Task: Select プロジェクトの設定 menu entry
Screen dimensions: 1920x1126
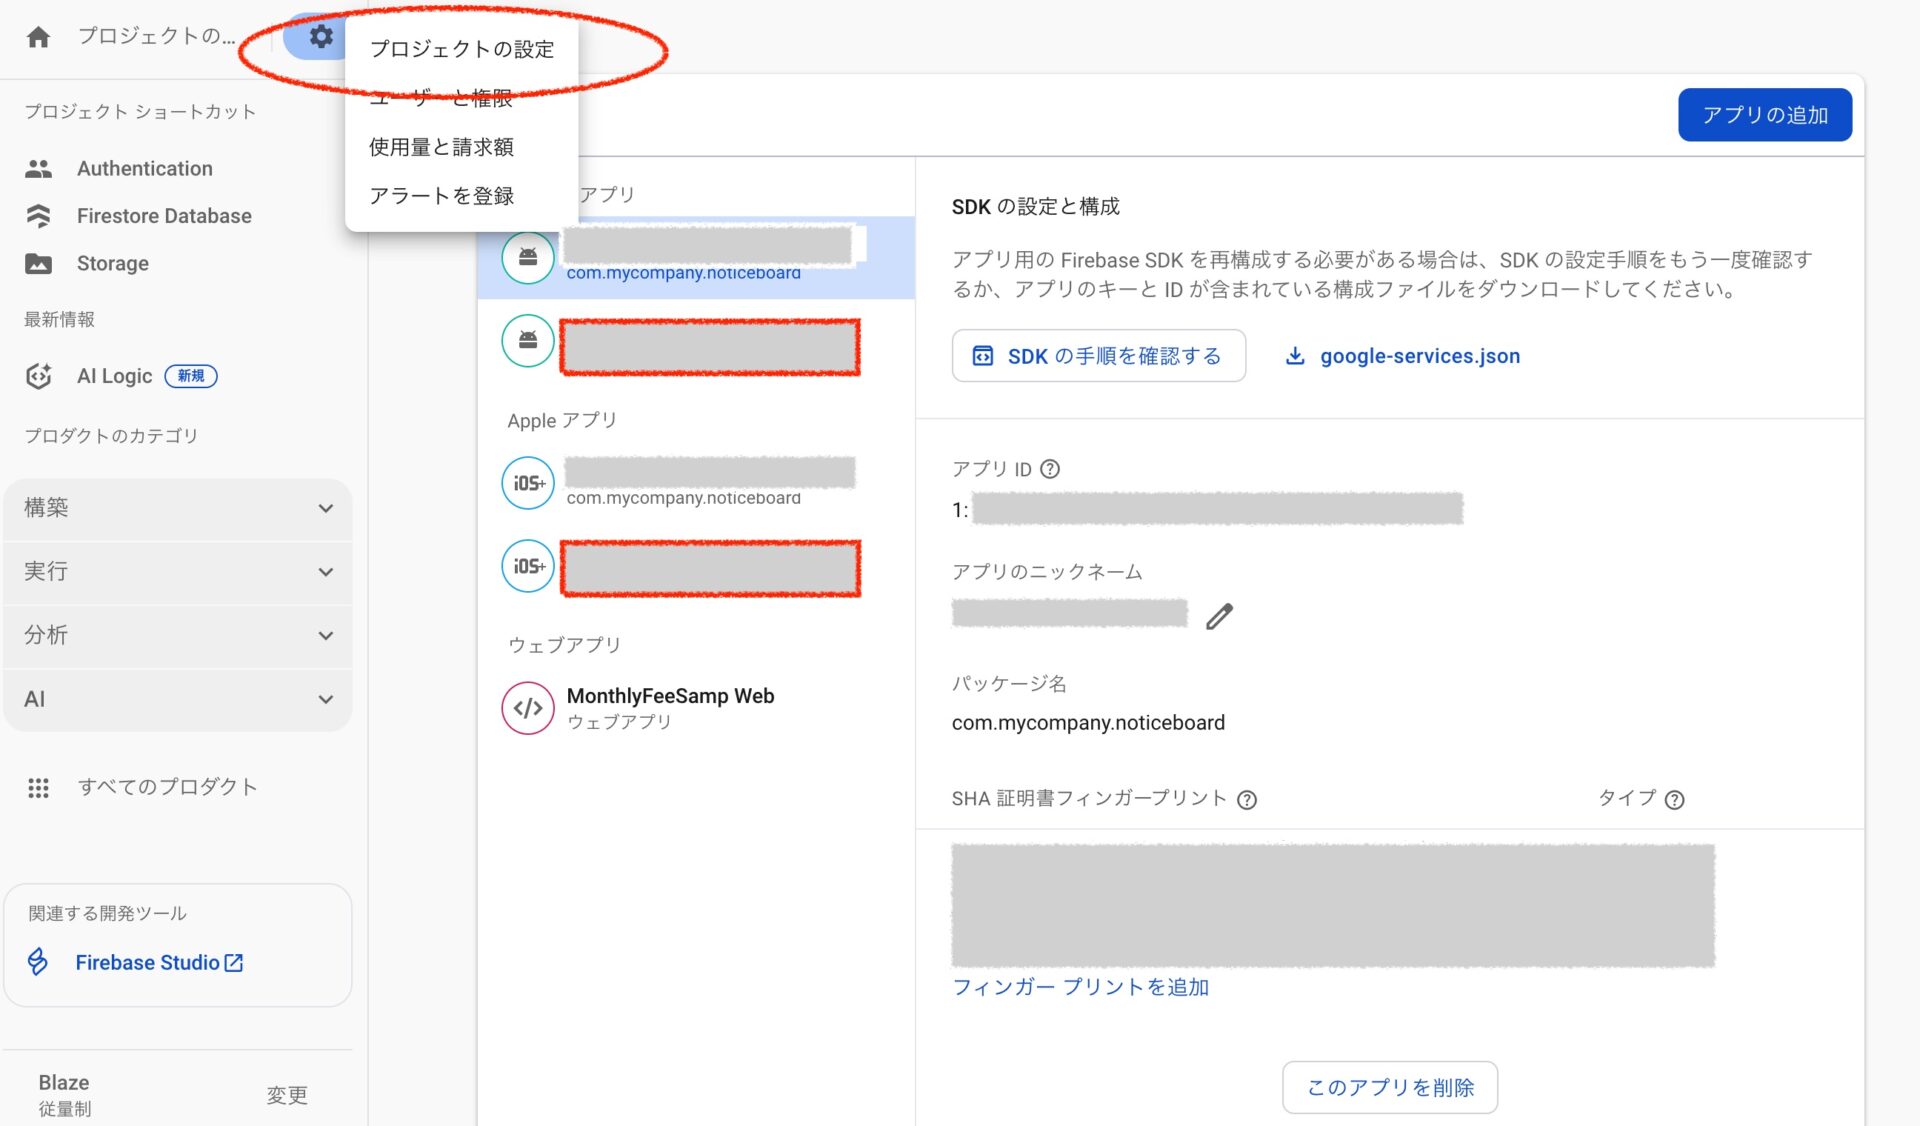Action: click(x=461, y=49)
